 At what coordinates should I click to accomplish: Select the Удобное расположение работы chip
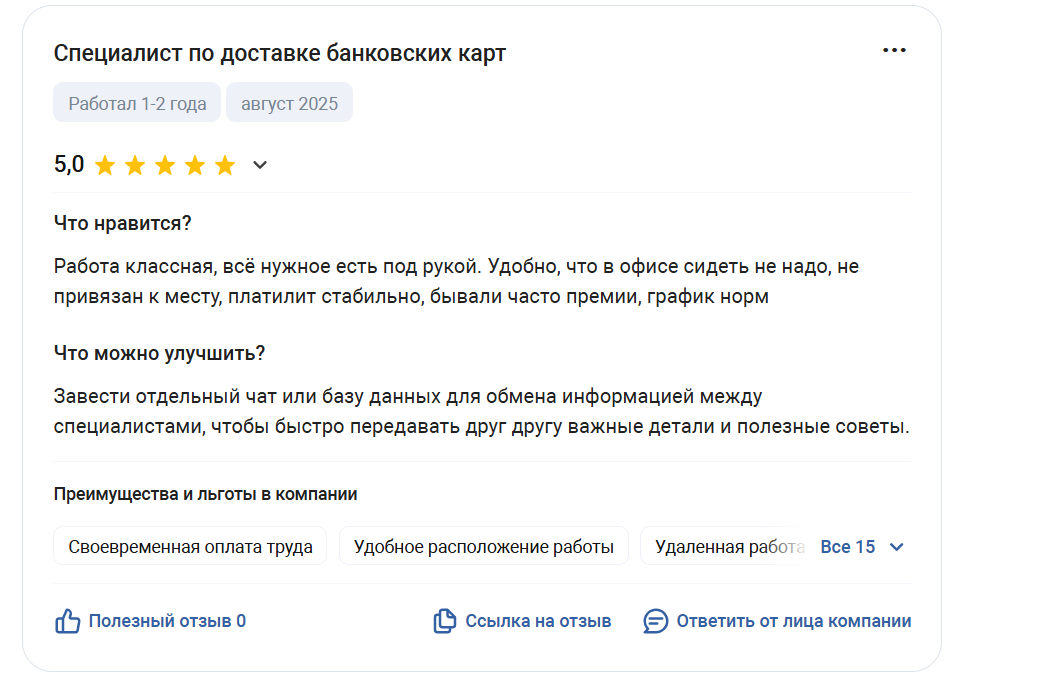click(484, 546)
